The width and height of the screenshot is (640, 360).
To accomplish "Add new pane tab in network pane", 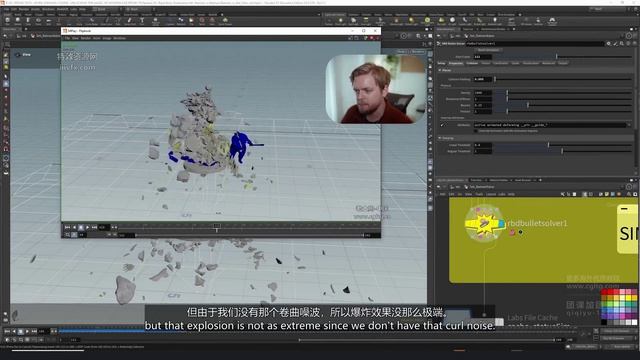I will [x=540, y=180].
